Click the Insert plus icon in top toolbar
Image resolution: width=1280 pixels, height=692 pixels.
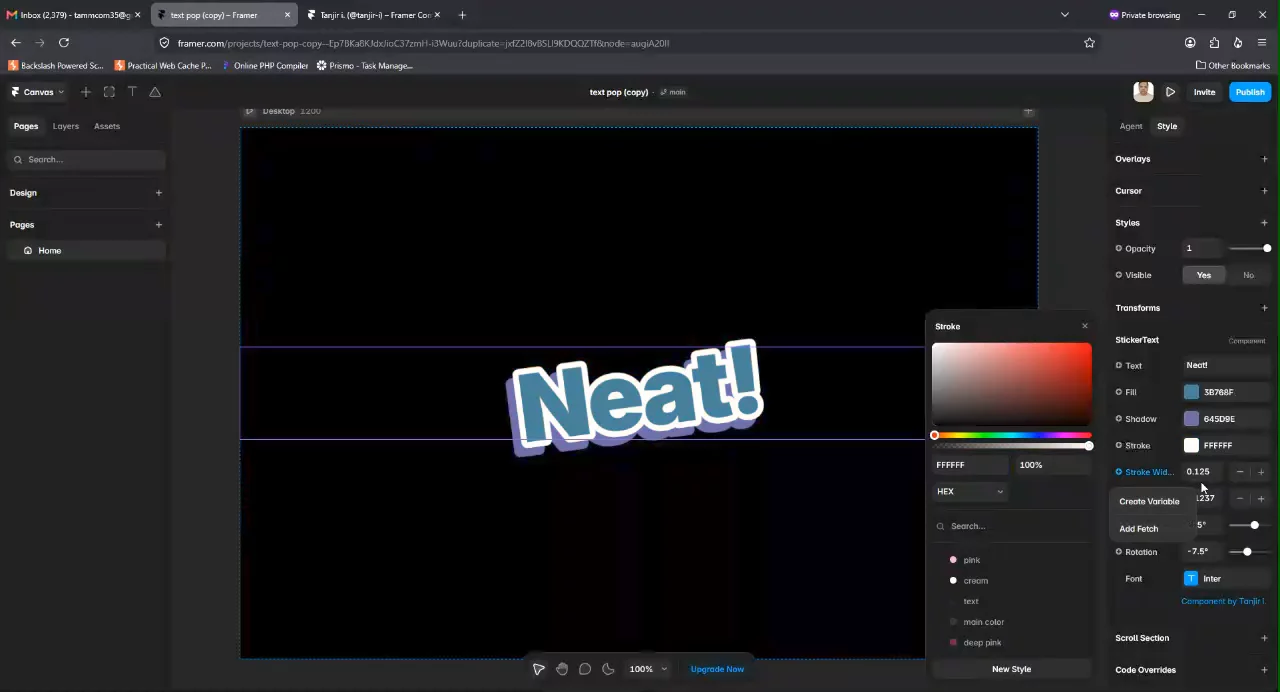pos(85,92)
